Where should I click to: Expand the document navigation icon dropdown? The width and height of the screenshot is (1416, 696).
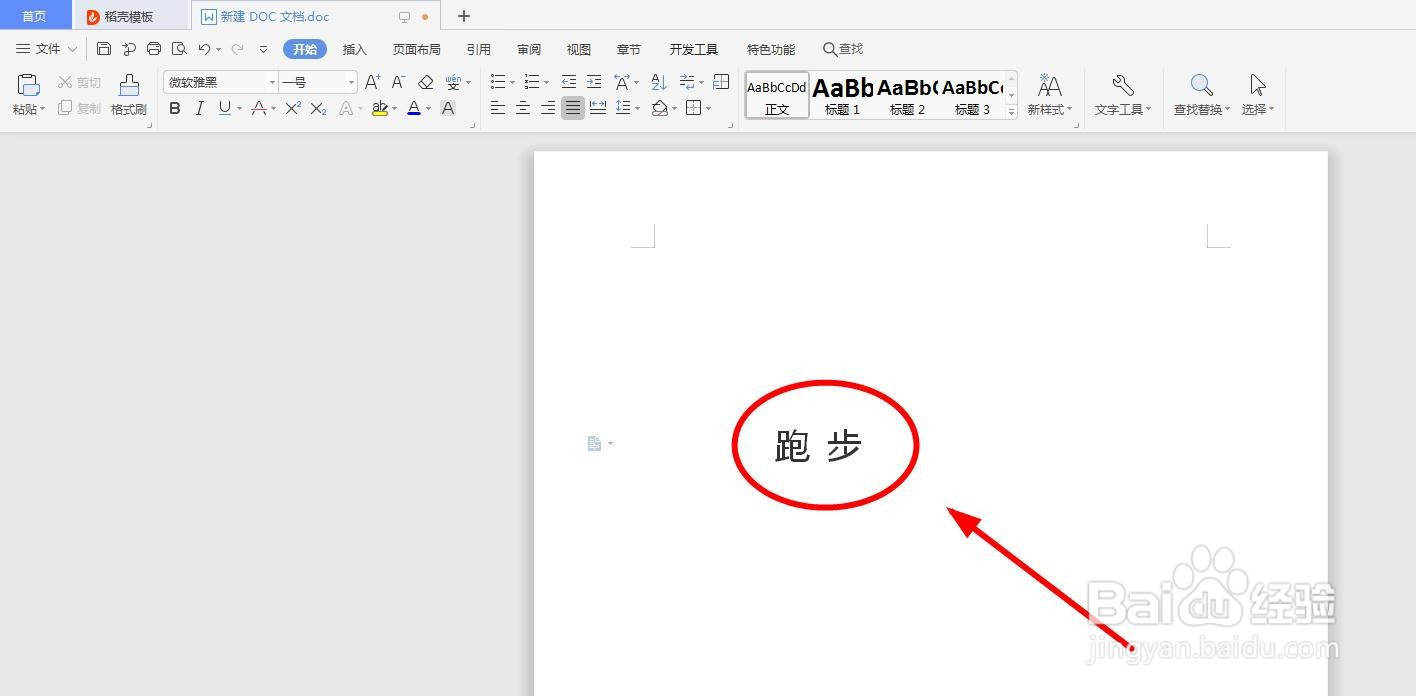(610, 444)
